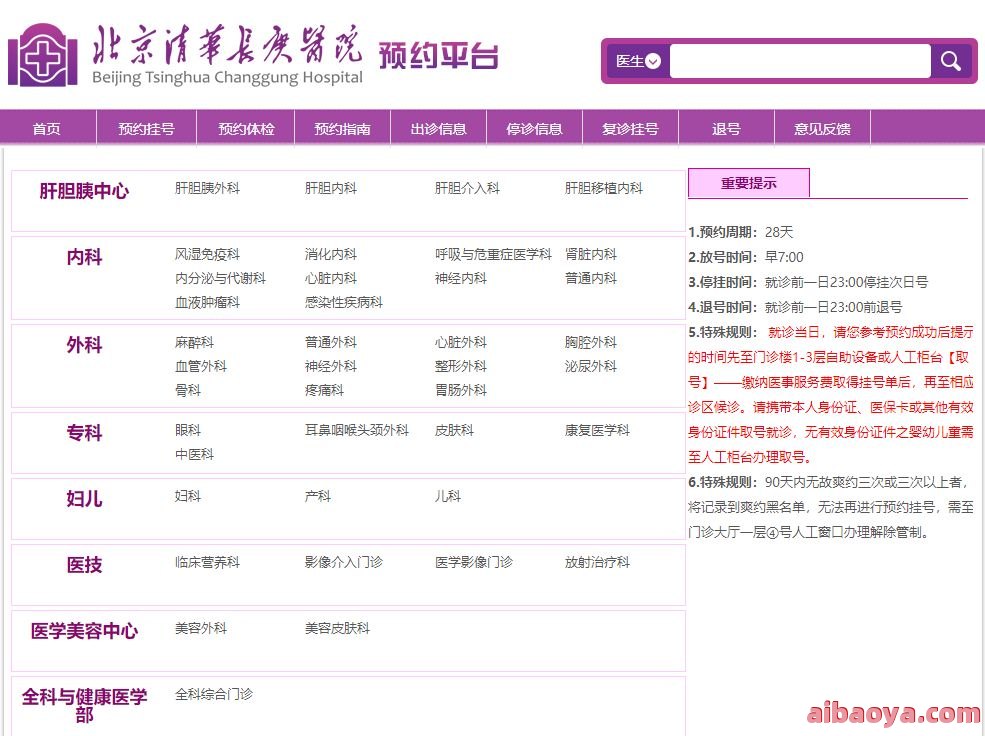Choose the 皮肤科 department in 专科

454,430
